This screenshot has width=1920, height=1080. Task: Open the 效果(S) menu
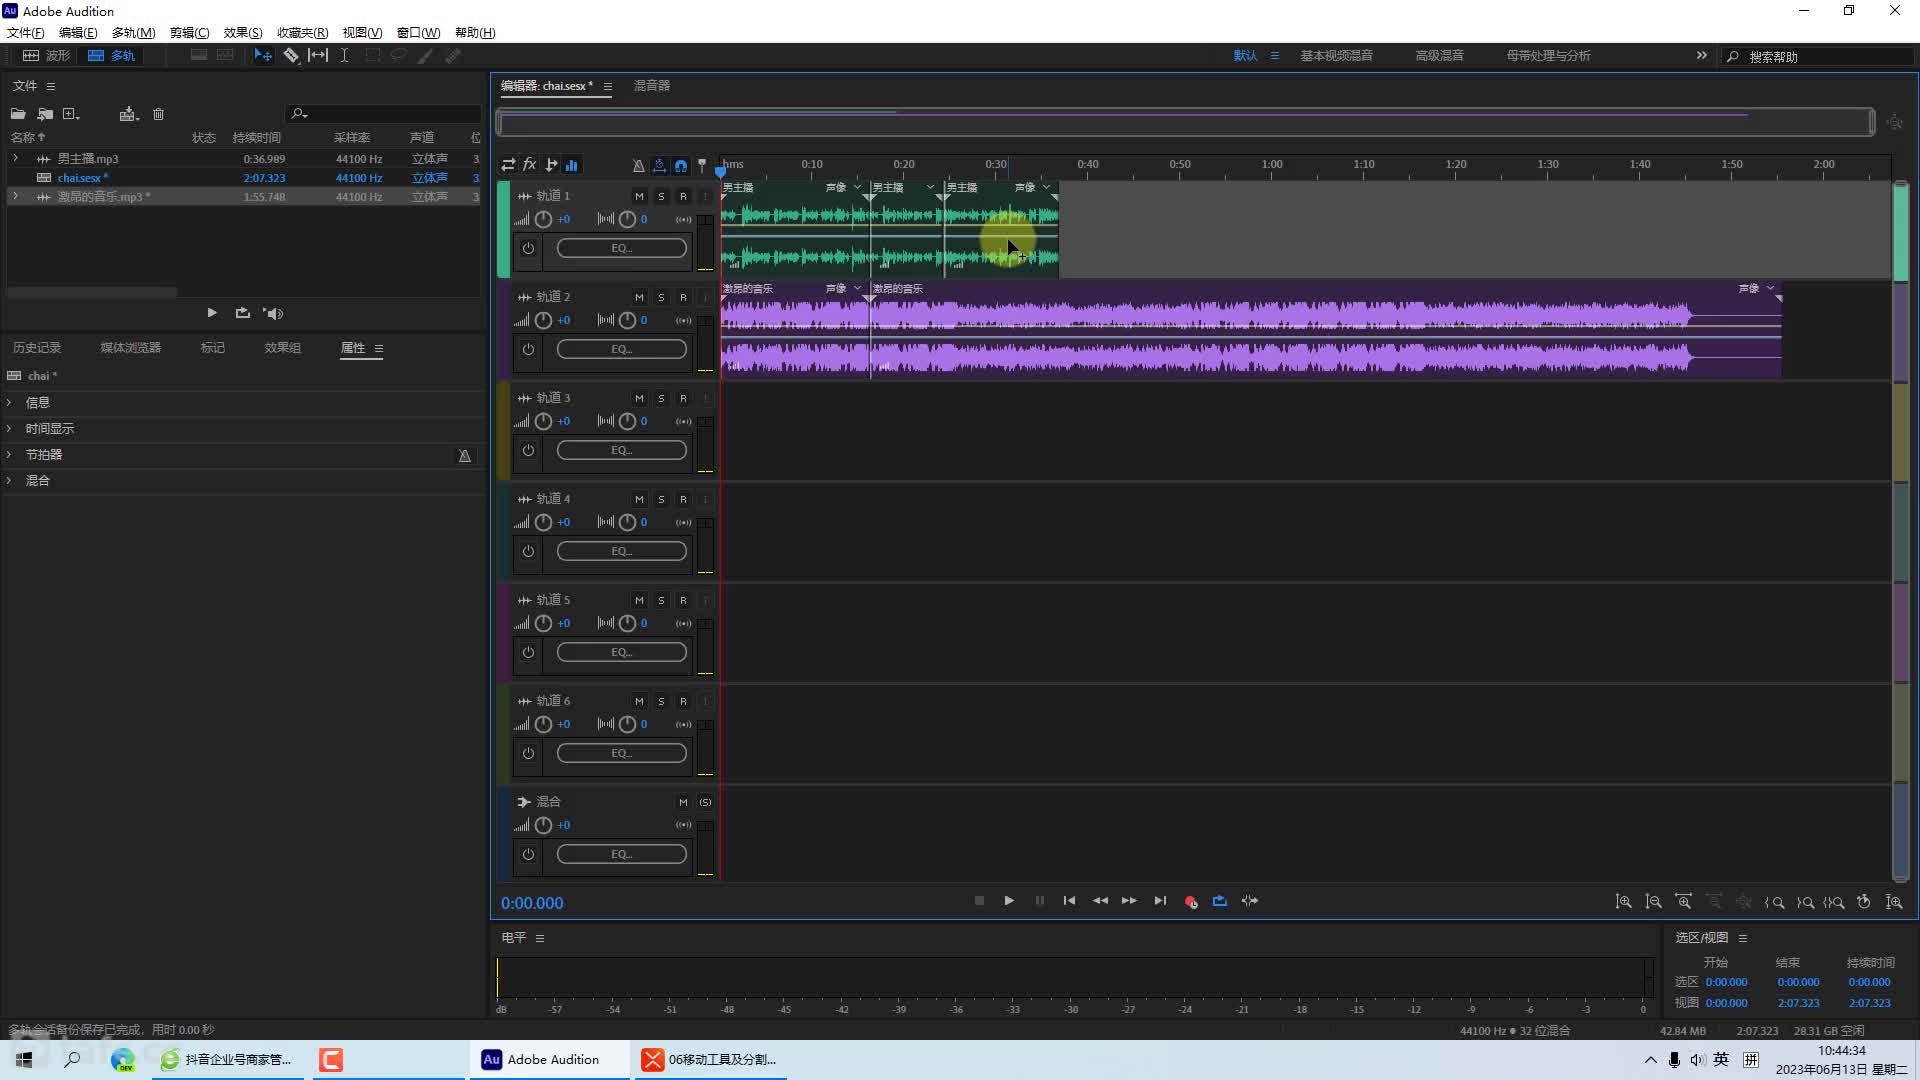pyautogui.click(x=243, y=33)
